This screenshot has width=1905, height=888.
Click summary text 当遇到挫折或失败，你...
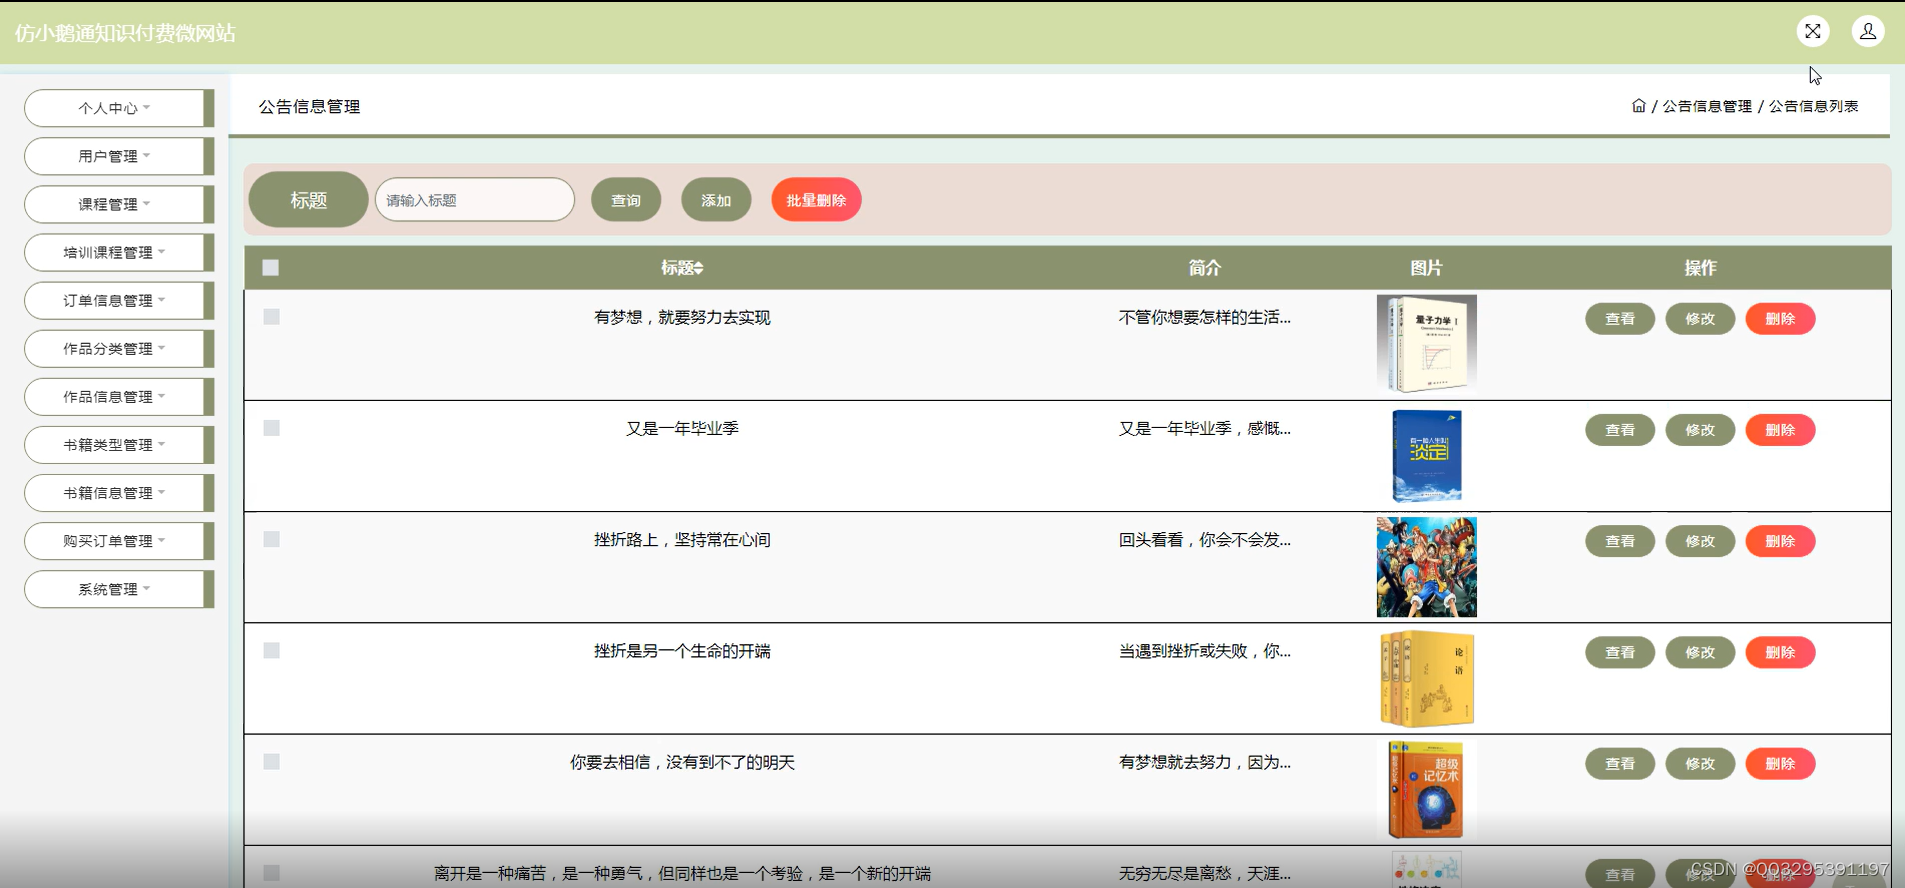point(1204,651)
